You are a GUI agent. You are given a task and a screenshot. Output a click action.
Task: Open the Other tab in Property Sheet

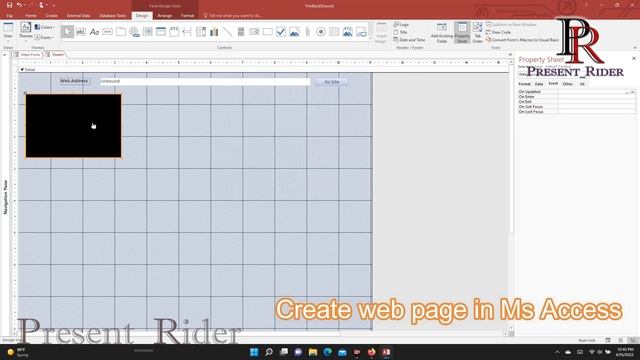tap(568, 84)
